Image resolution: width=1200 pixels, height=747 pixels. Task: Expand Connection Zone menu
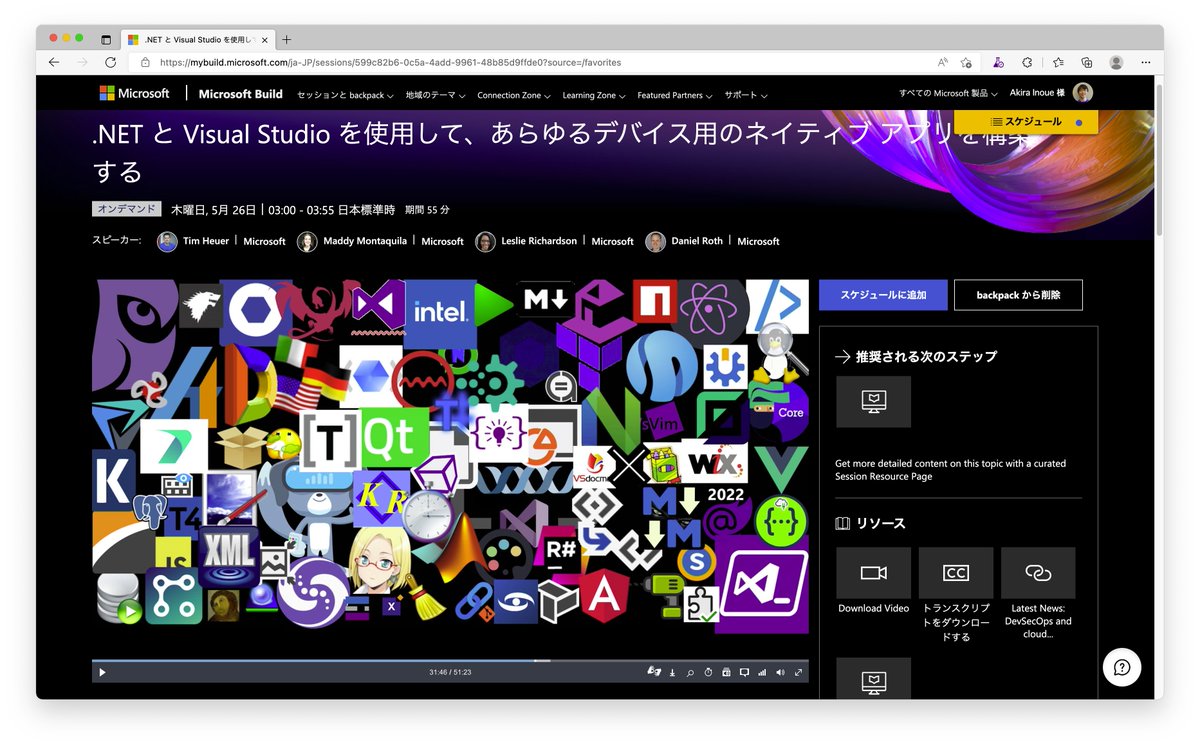click(x=513, y=95)
